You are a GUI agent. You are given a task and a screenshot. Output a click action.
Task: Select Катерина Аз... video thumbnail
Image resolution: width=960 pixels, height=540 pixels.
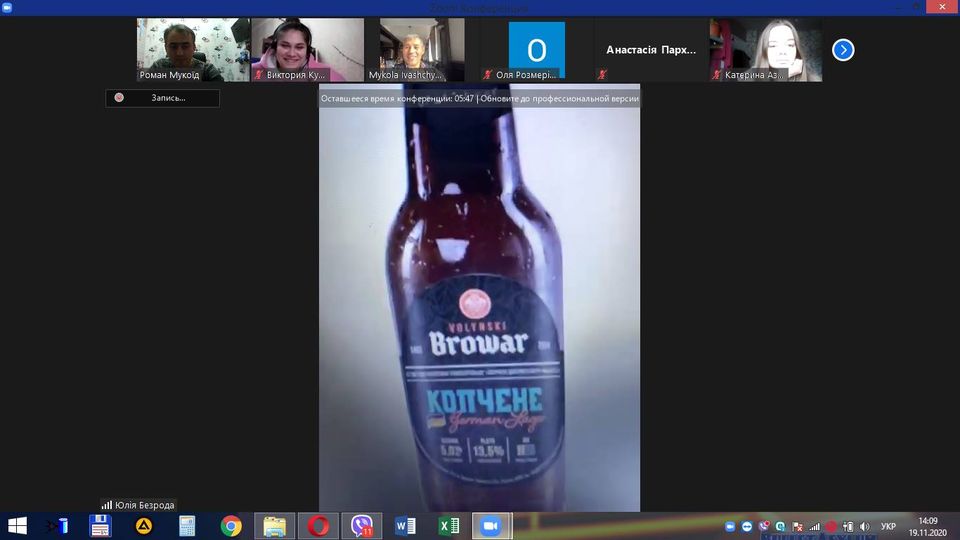(765, 50)
